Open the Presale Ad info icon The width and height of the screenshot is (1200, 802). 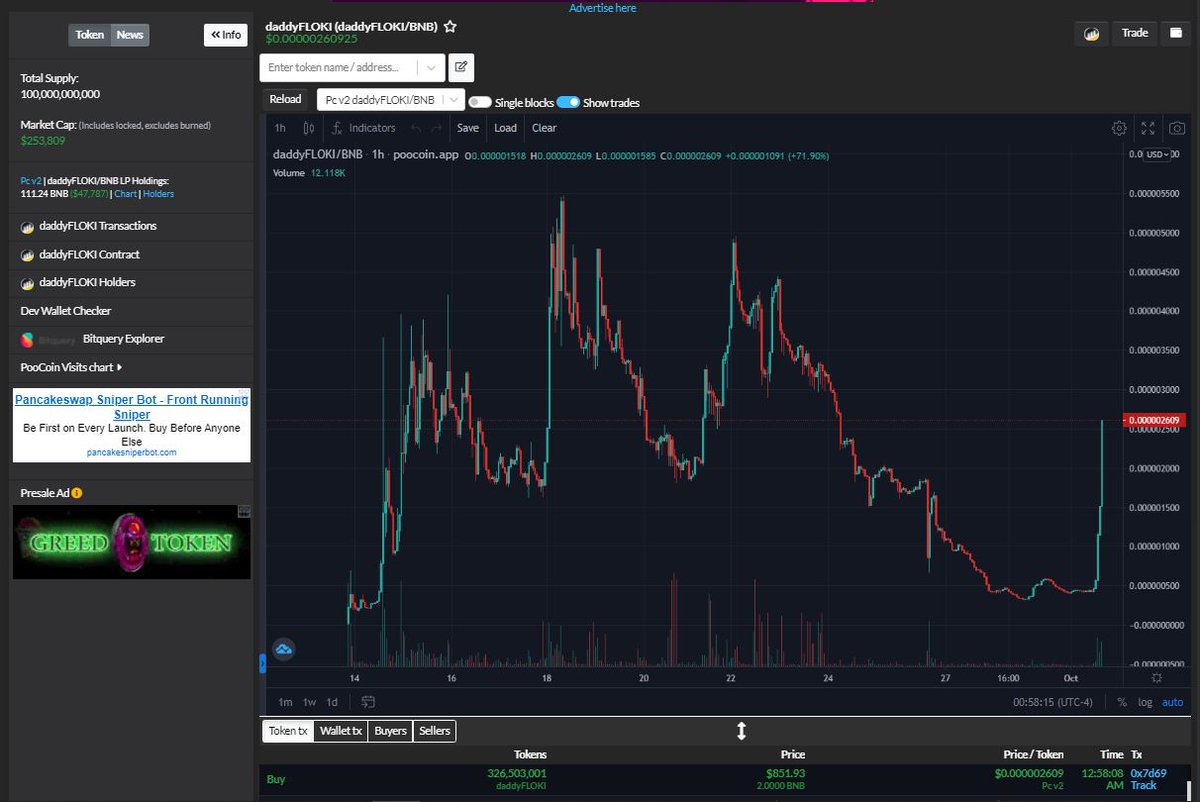click(x=77, y=493)
